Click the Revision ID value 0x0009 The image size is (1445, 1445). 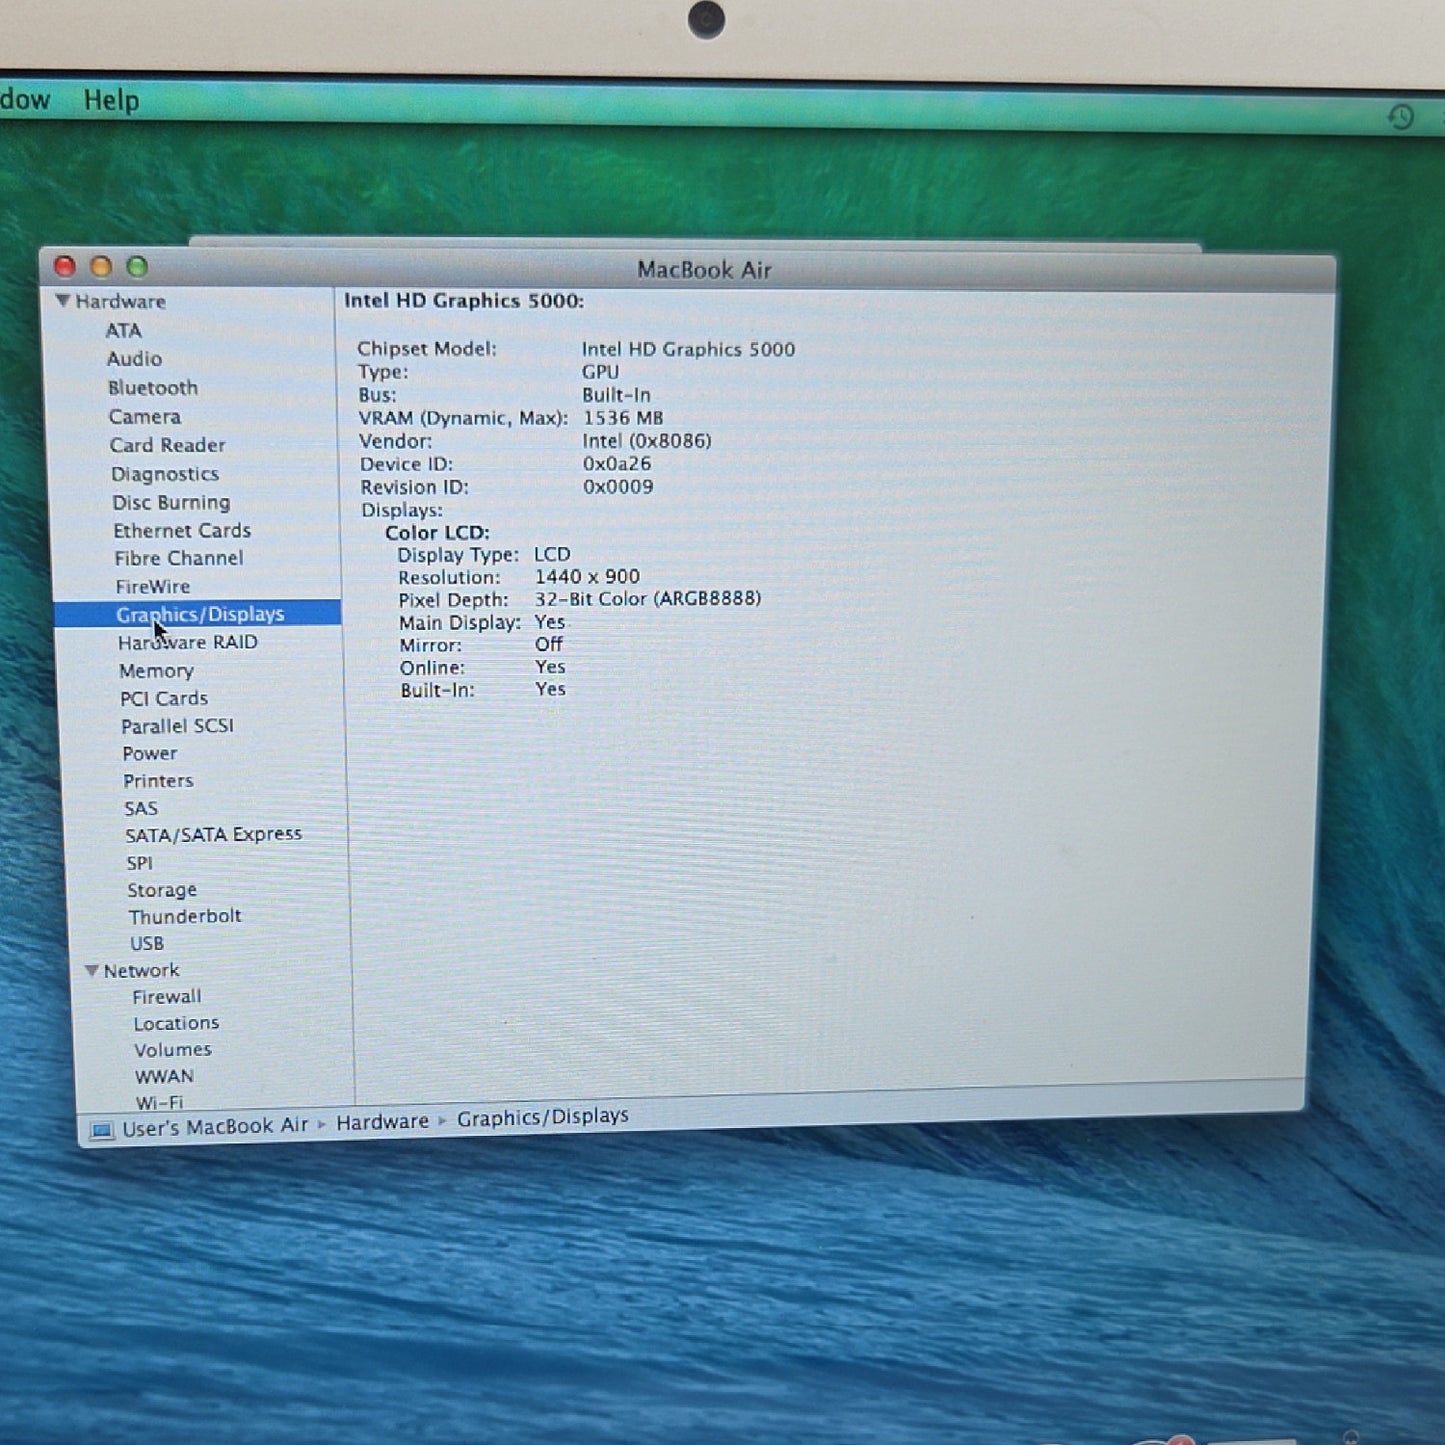pyautogui.click(x=618, y=487)
